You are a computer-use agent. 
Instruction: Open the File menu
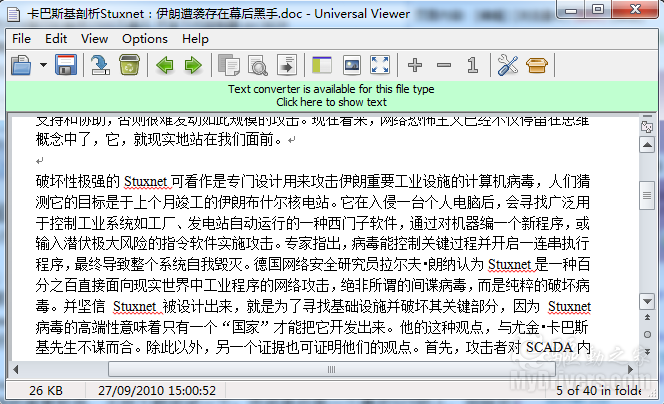22,39
